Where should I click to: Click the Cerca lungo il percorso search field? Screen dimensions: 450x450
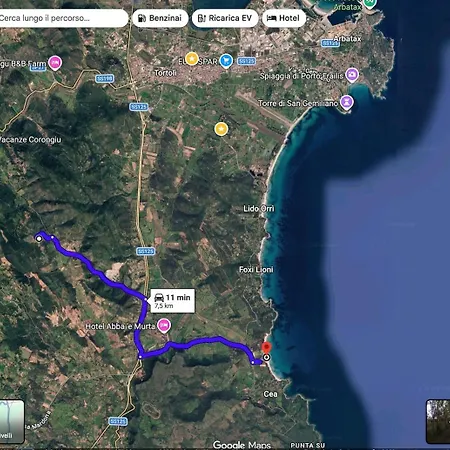pos(62,18)
